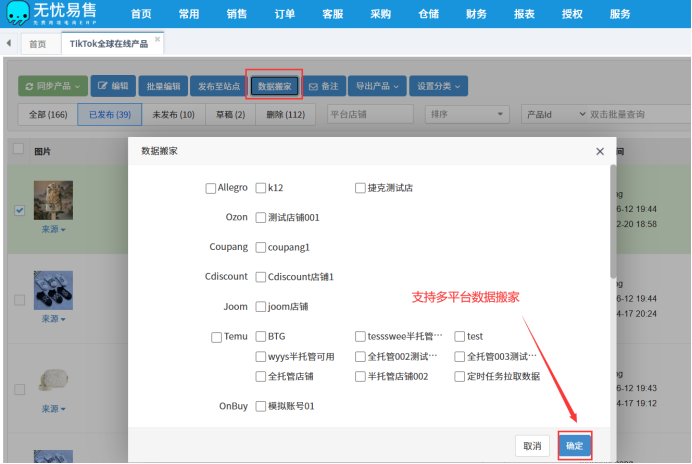Close the TikTok全球在线产品 tab
Image resolution: width=692 pixels, height=464 pixels.
click(x=157, y=39)
